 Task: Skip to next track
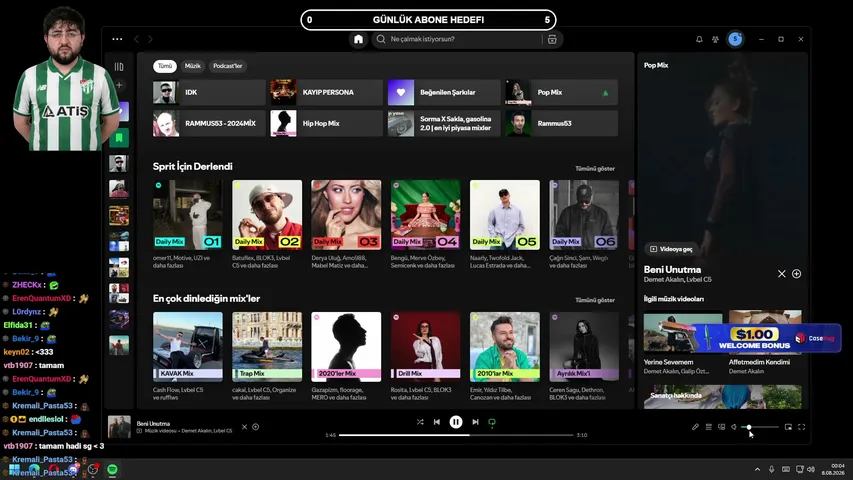coord(475,422)
